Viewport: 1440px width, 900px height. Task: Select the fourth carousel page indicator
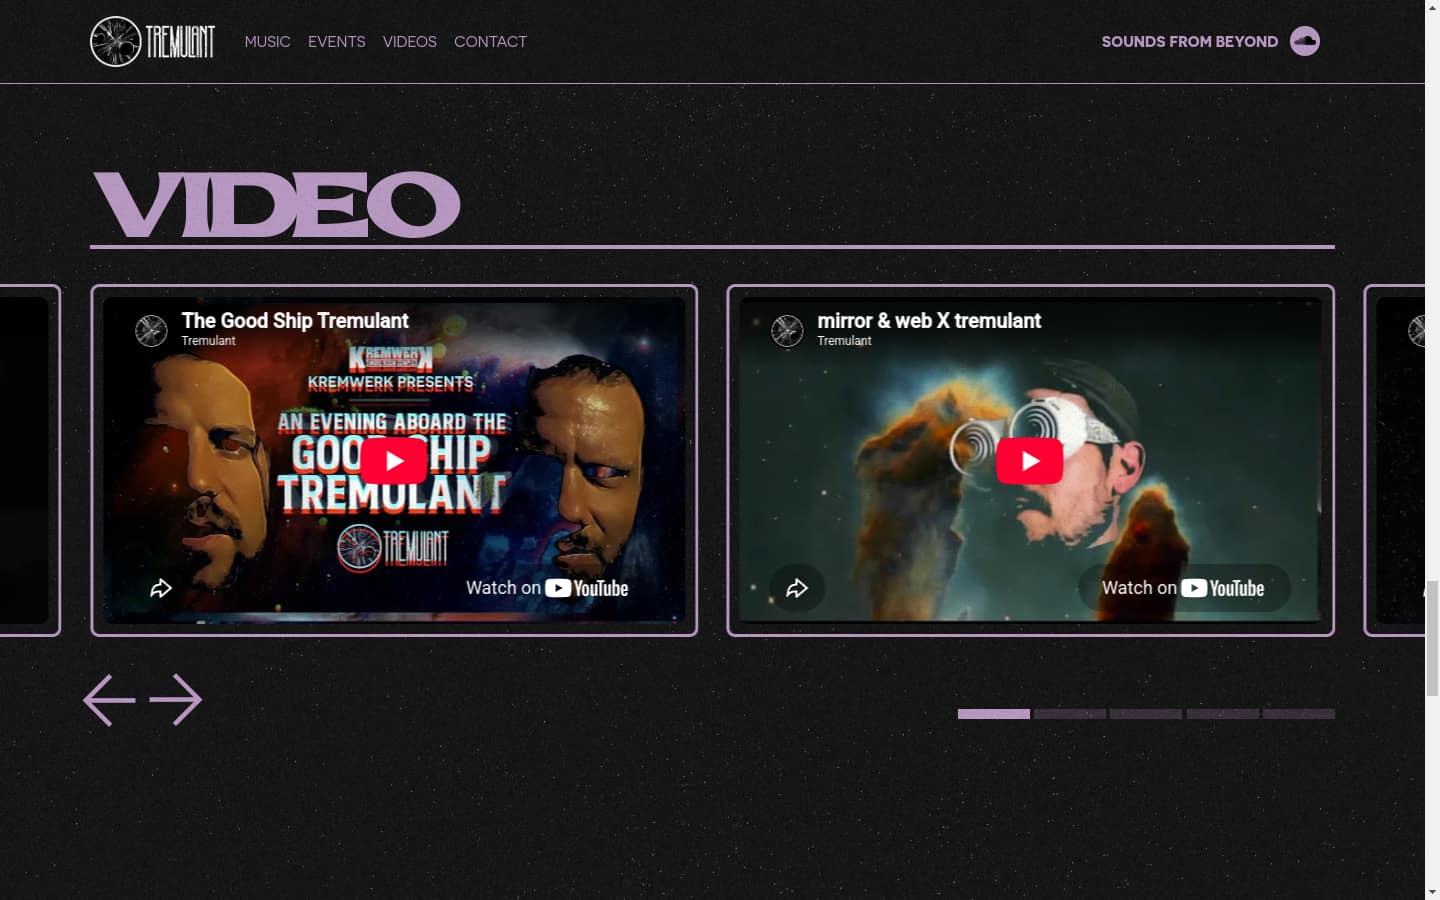point(1223,714)
